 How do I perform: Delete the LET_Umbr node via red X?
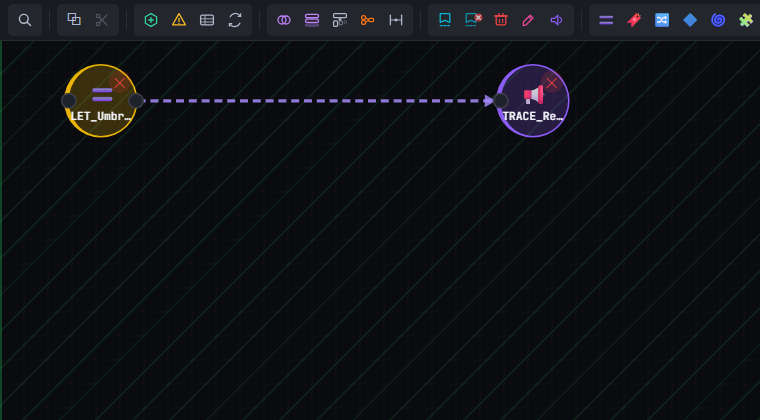pos(119,83)
